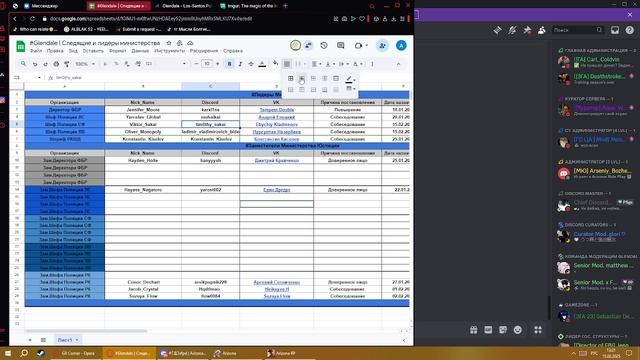Open the Формат menu

pos(118,51)
